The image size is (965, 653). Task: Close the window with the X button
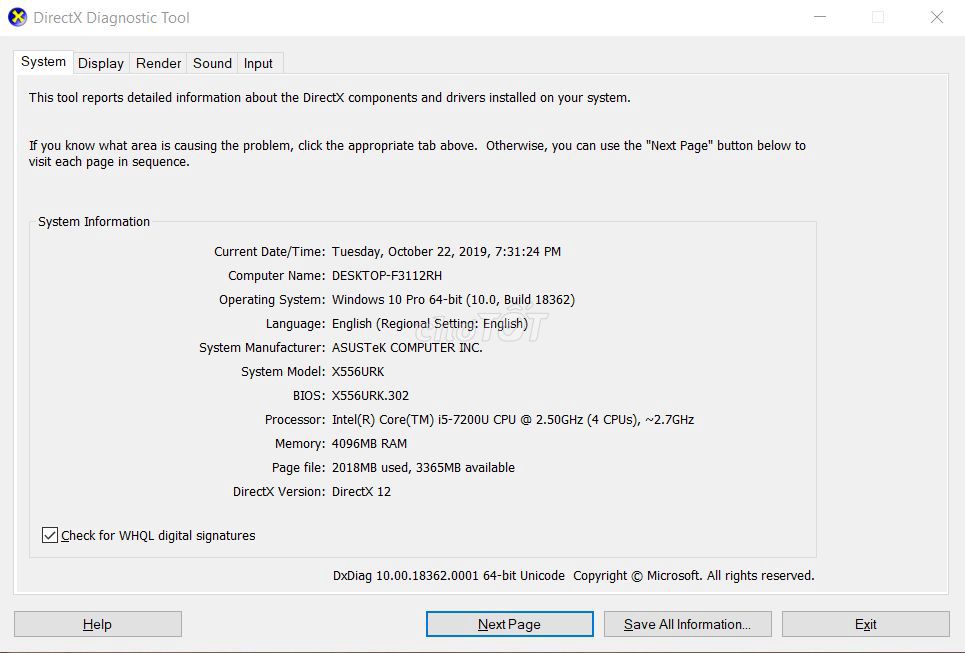click(937, 17)
